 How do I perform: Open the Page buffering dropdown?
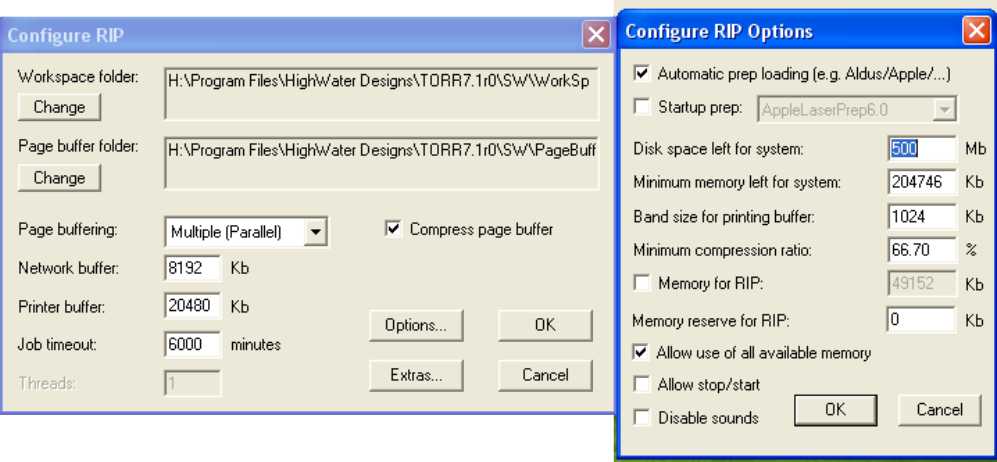click(x=315, y=233)
